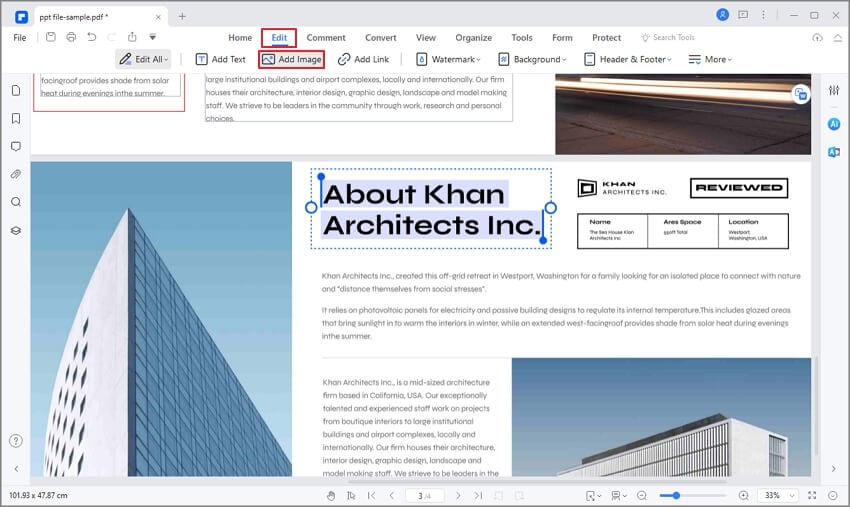Open the properties settings panel icon
850x507 pixels.
pos(834,90)
